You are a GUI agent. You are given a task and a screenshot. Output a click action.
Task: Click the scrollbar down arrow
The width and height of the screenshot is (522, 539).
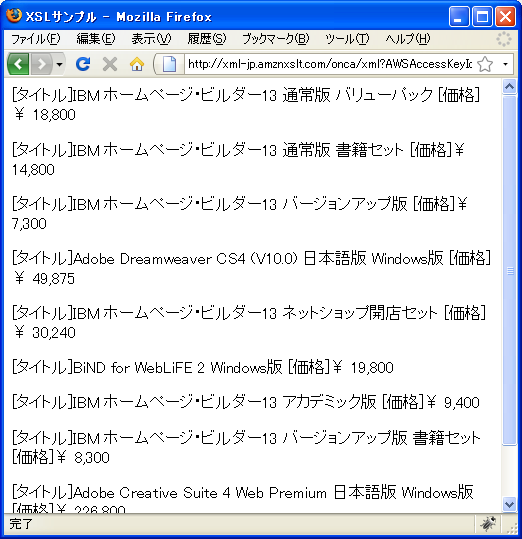click(x=509, y=505)
